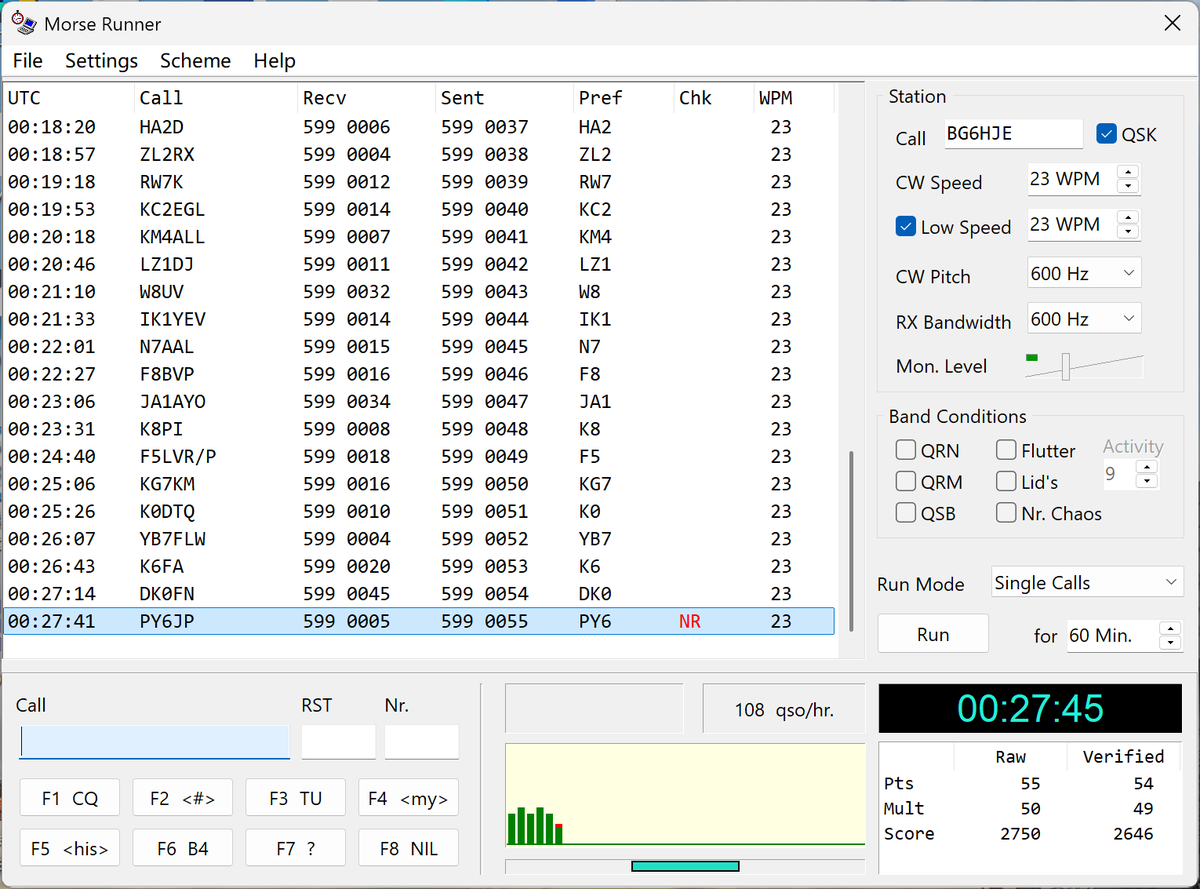Open the Run Mode Single Calls dropdown
The height and width of the screenshot is (889, 1200).
pos(1087,583)
